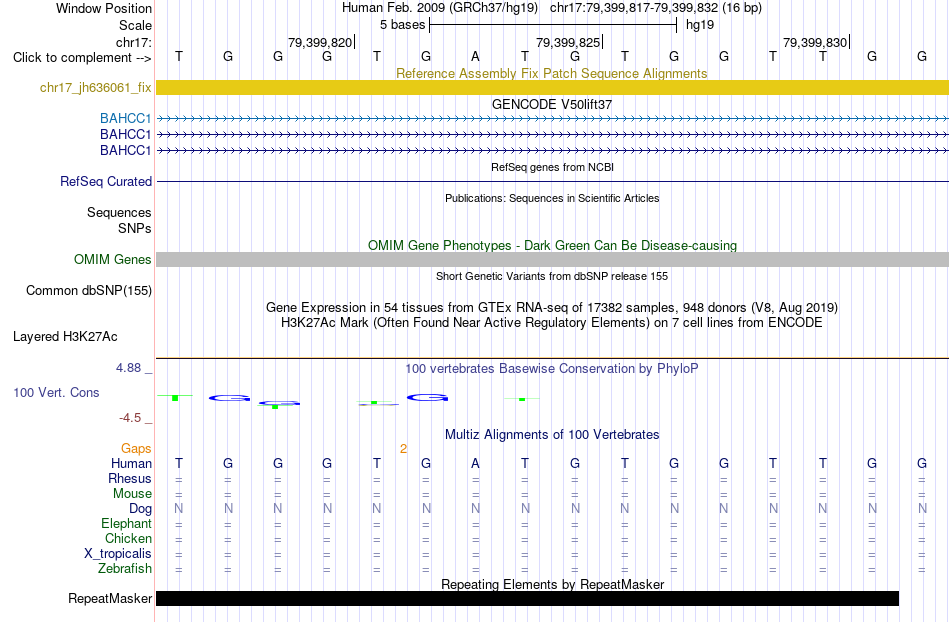Click the 79,399,830 ruler position

coord(815,42)
